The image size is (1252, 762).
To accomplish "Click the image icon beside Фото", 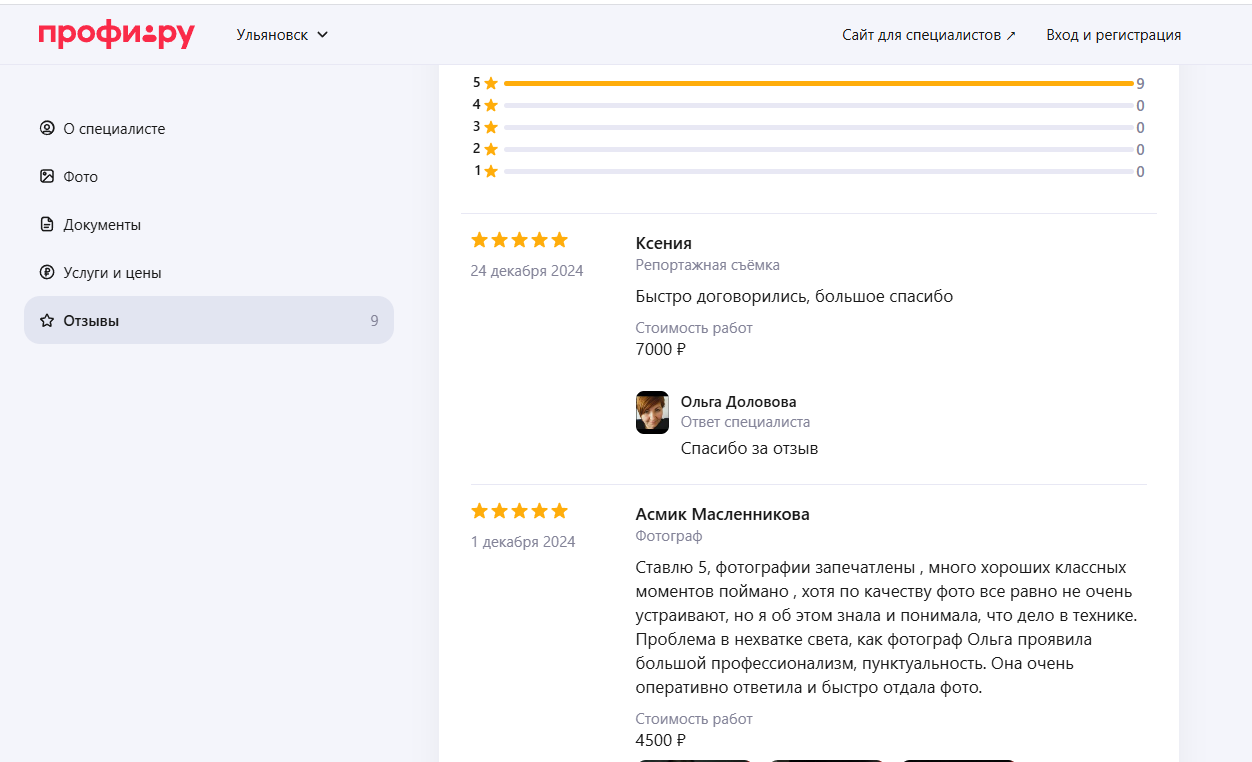I will [46, 176].
